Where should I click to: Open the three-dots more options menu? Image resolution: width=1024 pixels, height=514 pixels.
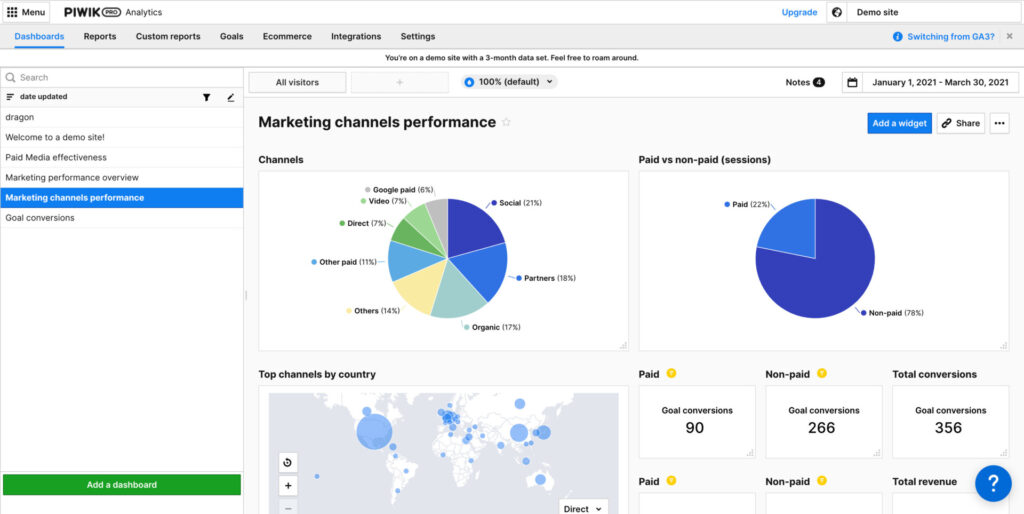[1000, 123]
